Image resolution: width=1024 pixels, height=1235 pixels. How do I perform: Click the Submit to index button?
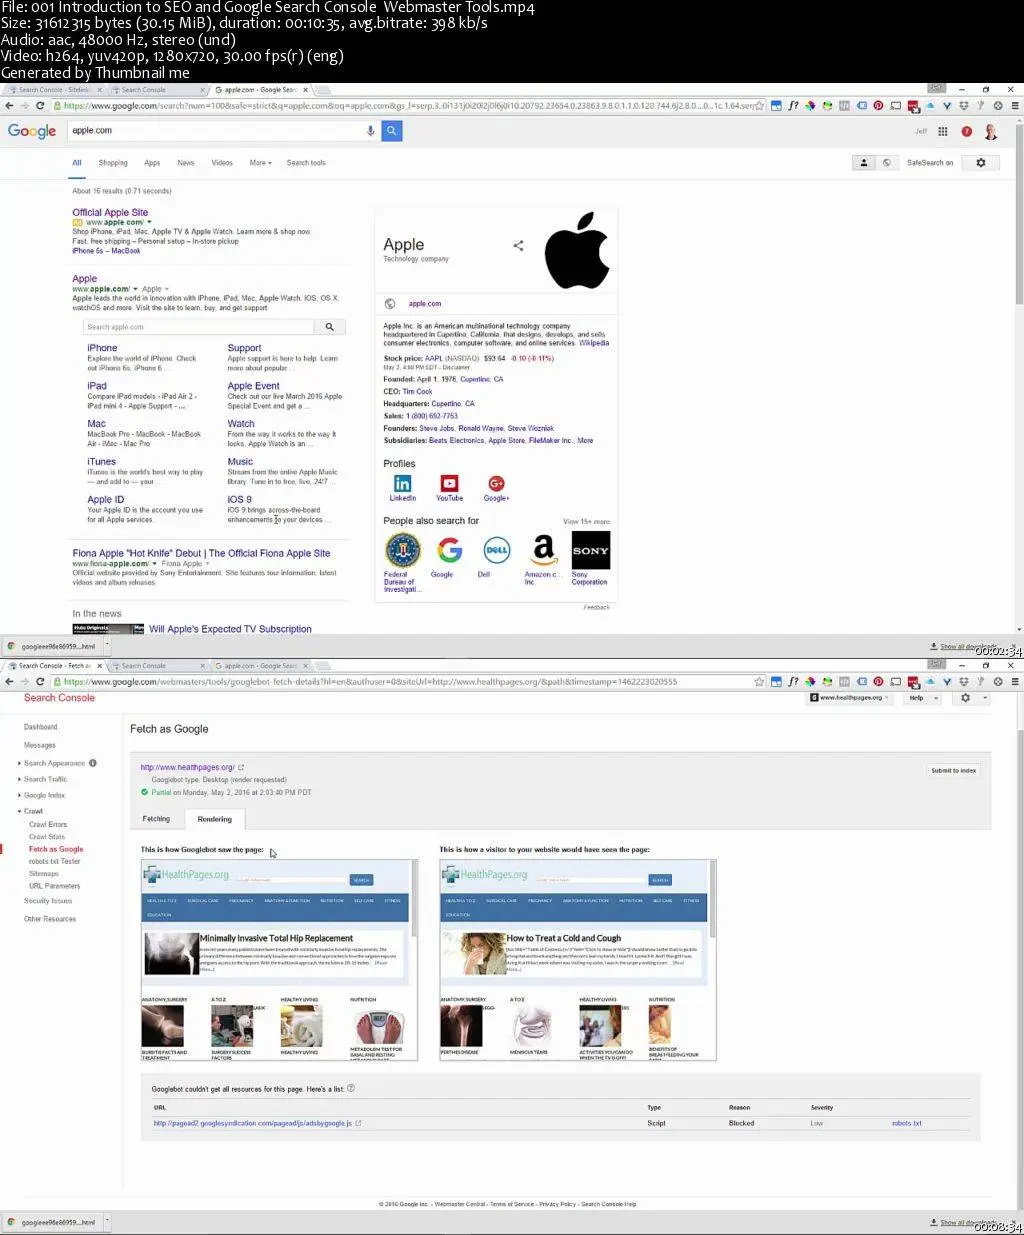coord(952,770)
